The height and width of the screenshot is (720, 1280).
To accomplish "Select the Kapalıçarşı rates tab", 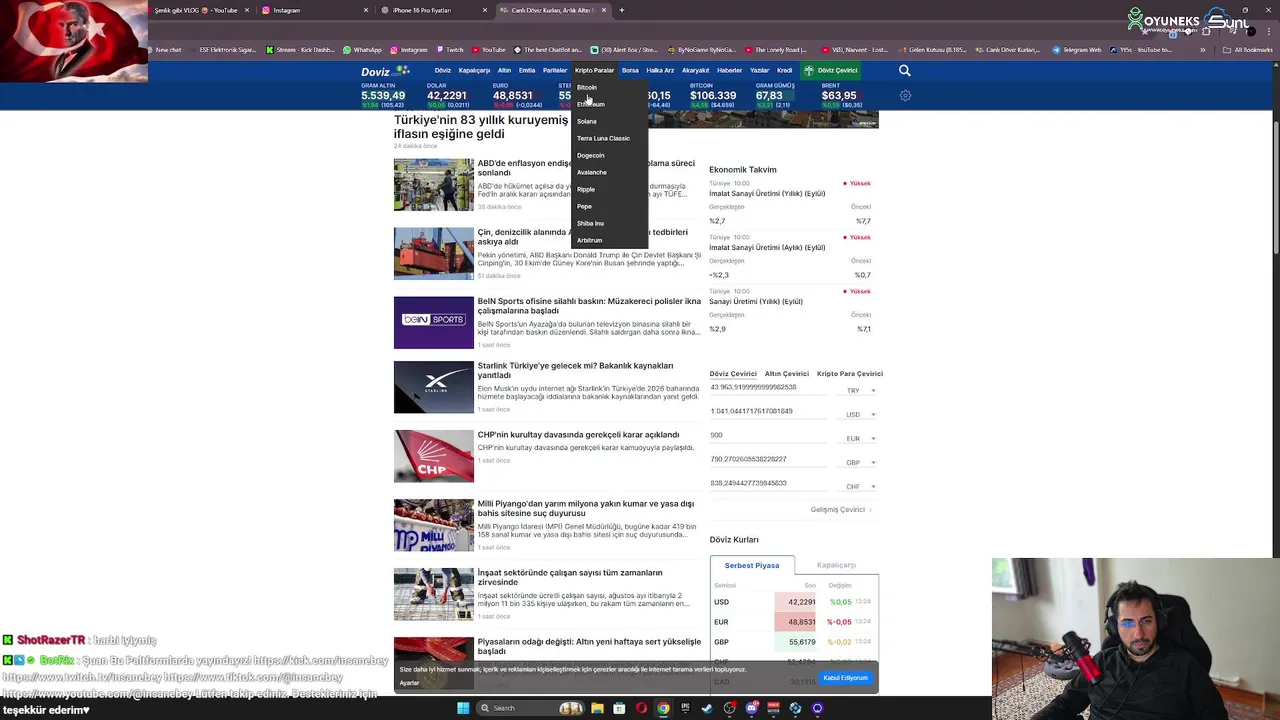I will (836, 565).
